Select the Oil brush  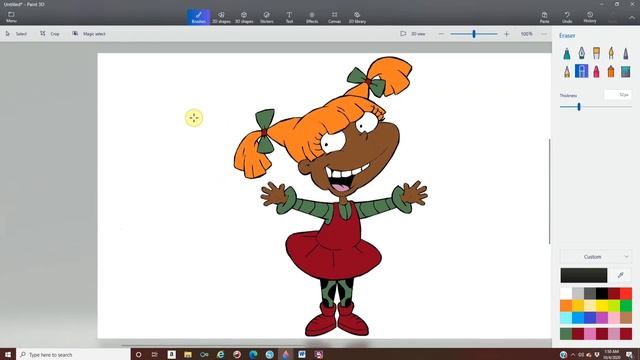[x=596, y=53]
